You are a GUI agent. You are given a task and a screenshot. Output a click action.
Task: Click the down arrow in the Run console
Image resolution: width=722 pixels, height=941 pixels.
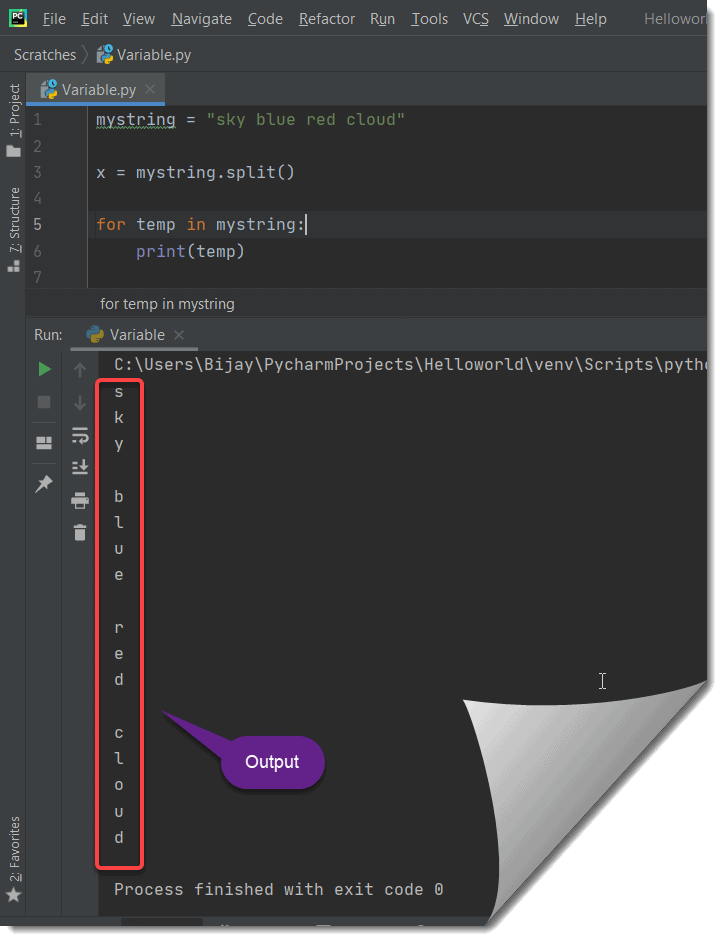80,403
